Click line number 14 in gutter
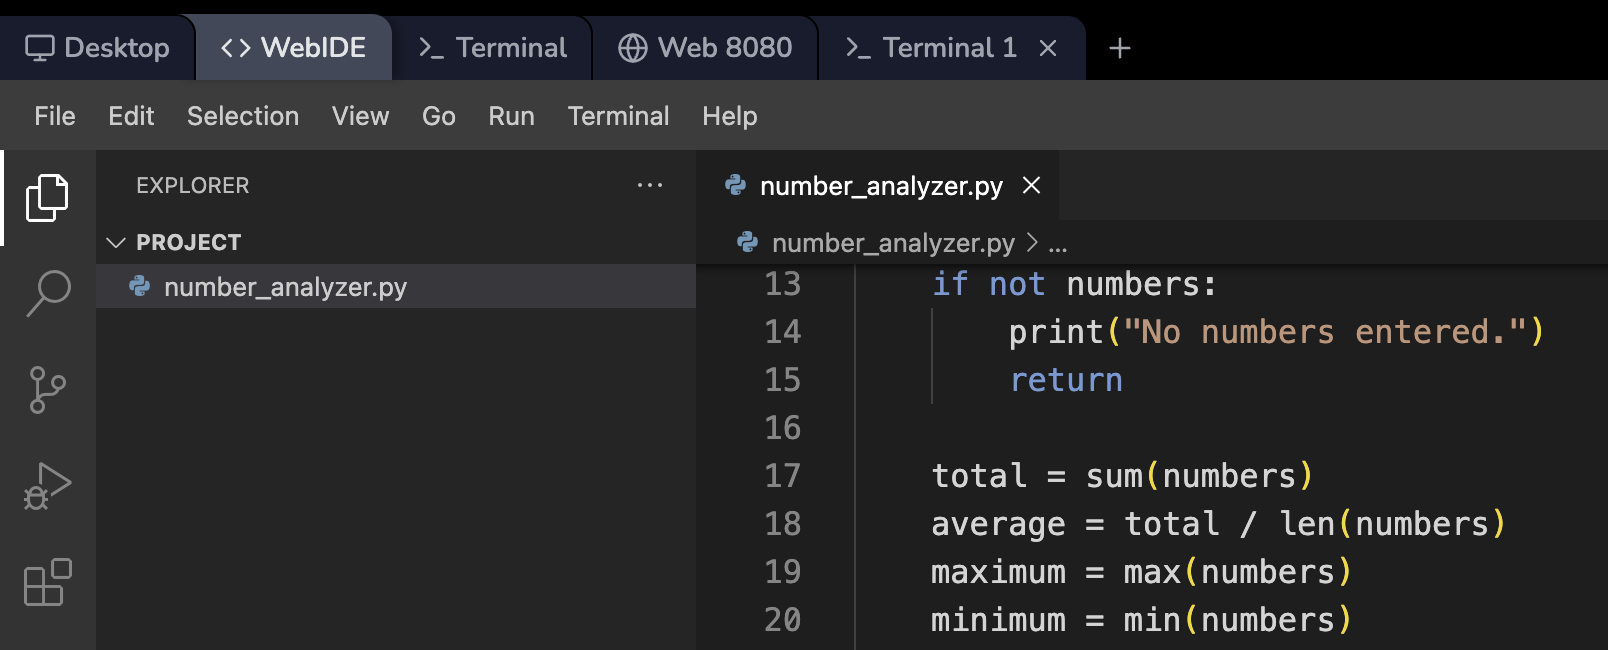The width and height of the screenshot is (1608, 650). (x=783, y=332)
